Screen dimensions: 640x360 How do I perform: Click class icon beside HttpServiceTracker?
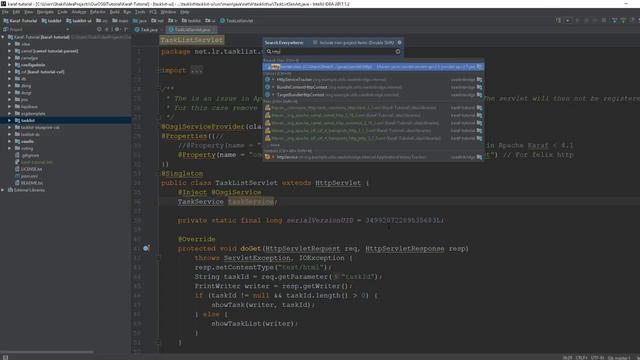click(267, 80)
